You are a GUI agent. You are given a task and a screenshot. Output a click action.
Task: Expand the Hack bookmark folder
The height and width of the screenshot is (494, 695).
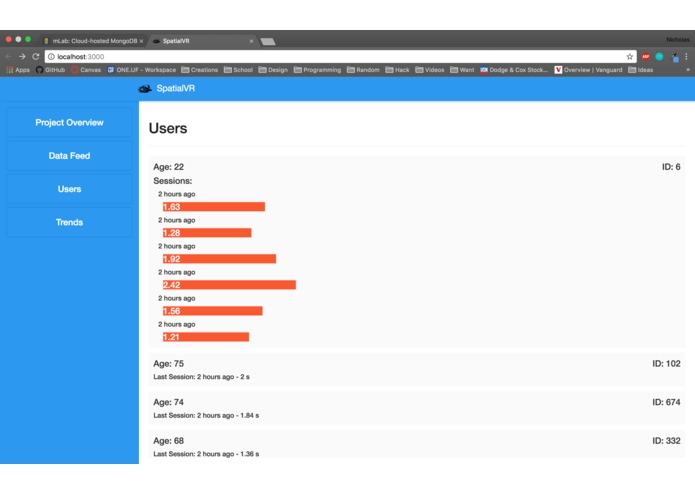397,70
